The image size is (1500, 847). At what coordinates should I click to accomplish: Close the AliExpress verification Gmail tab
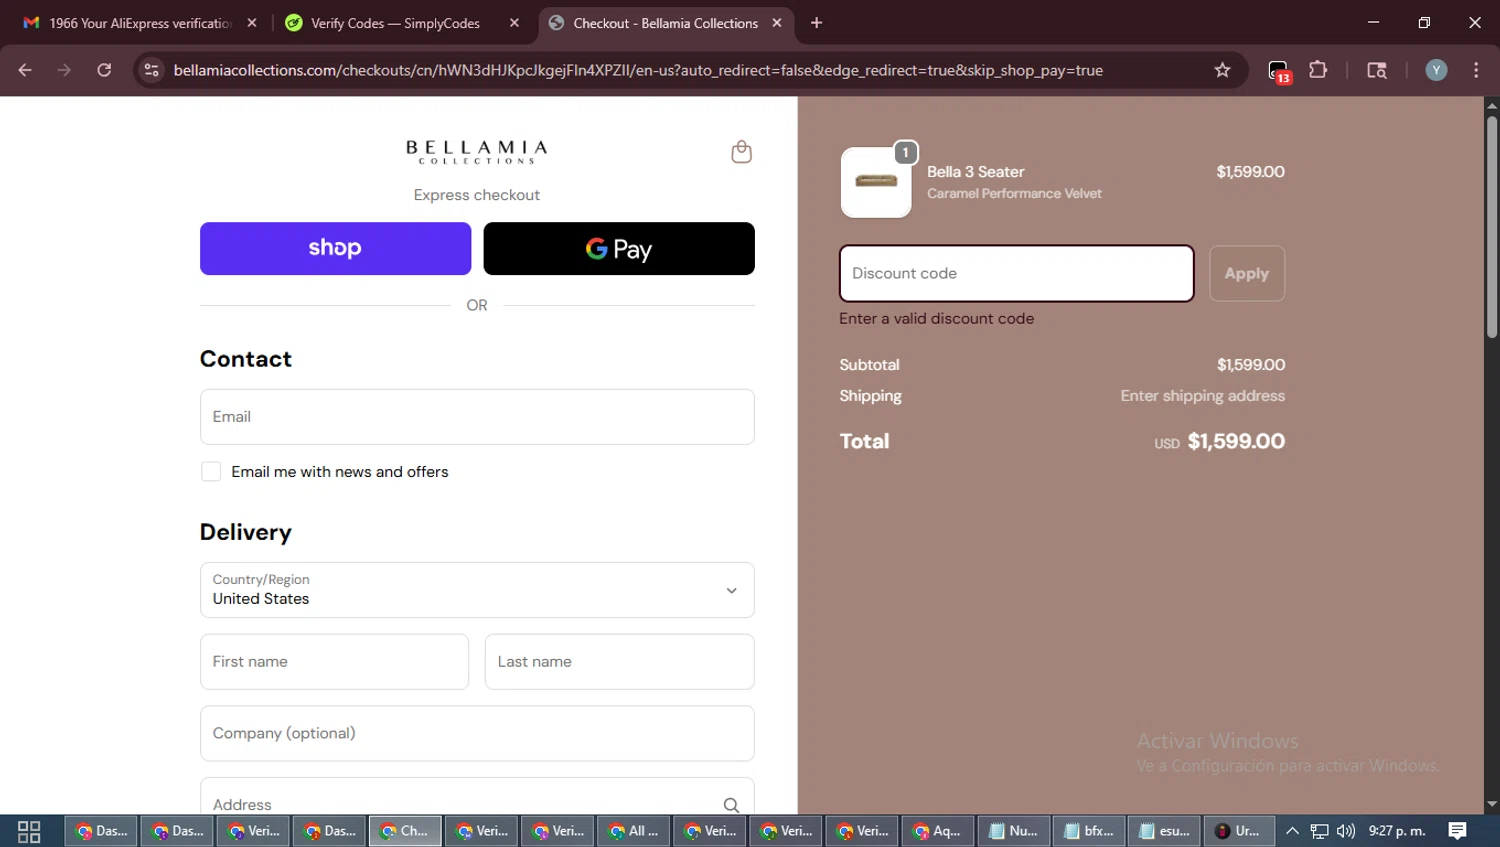252,23
